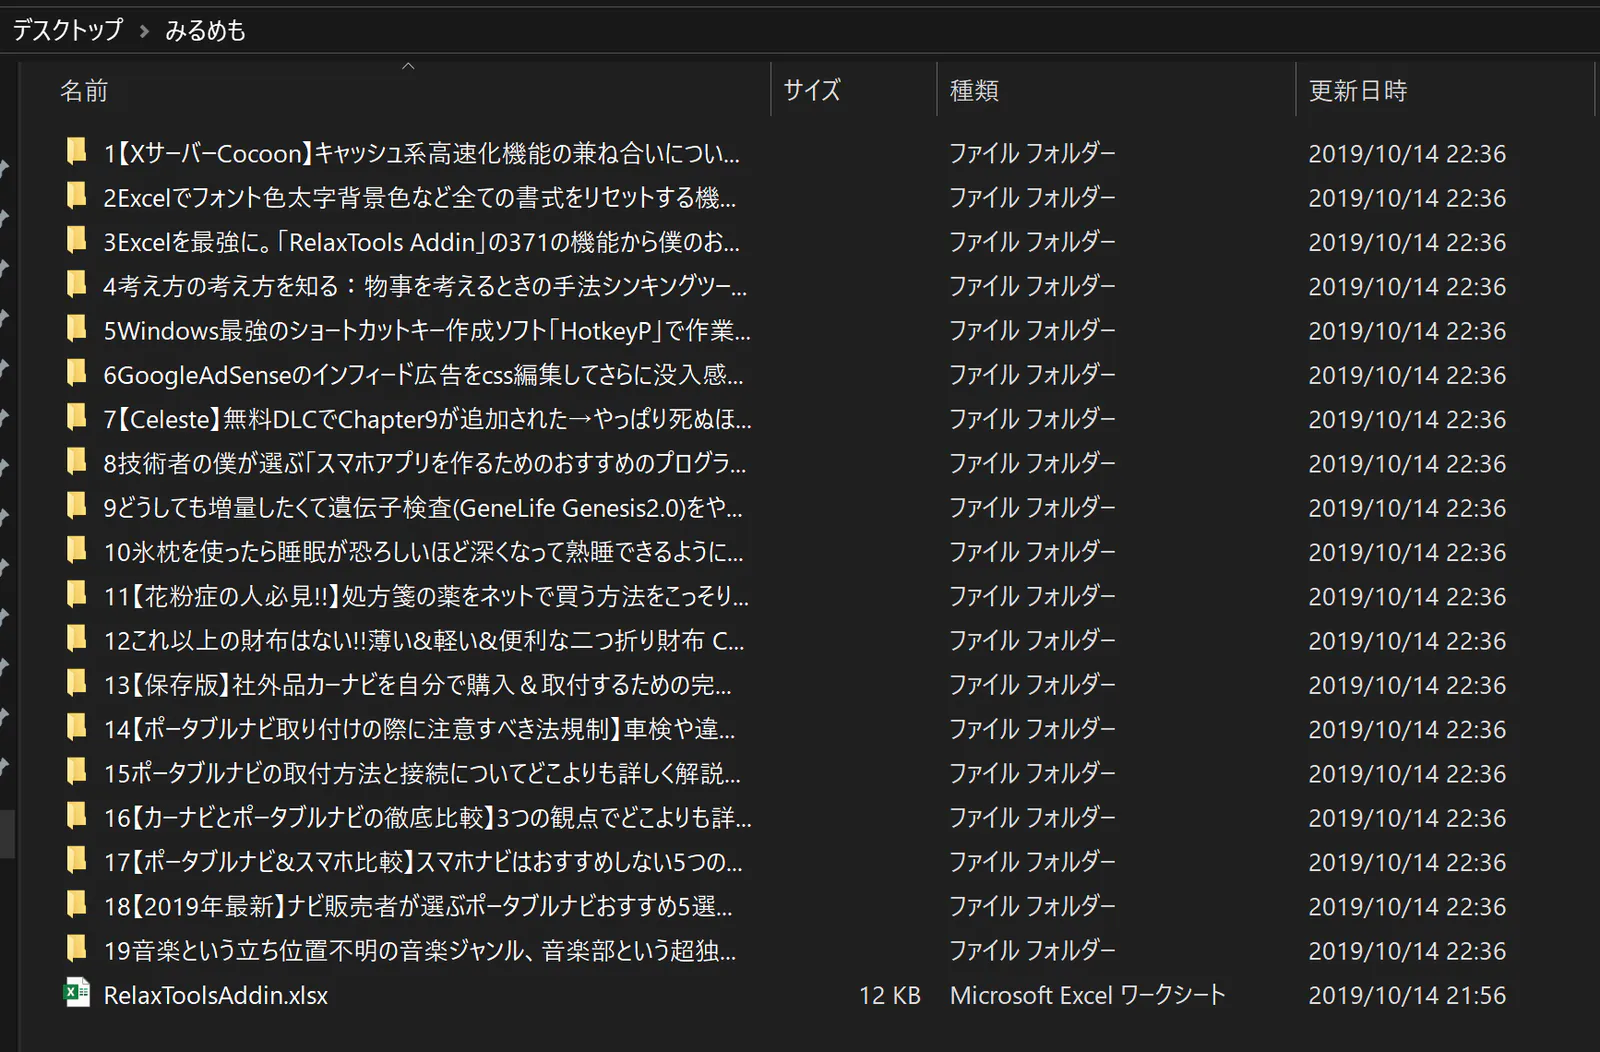1600x1052 pixels.
Task: Click the left pane scrollbar thumb
Action: tap(7, 833)
